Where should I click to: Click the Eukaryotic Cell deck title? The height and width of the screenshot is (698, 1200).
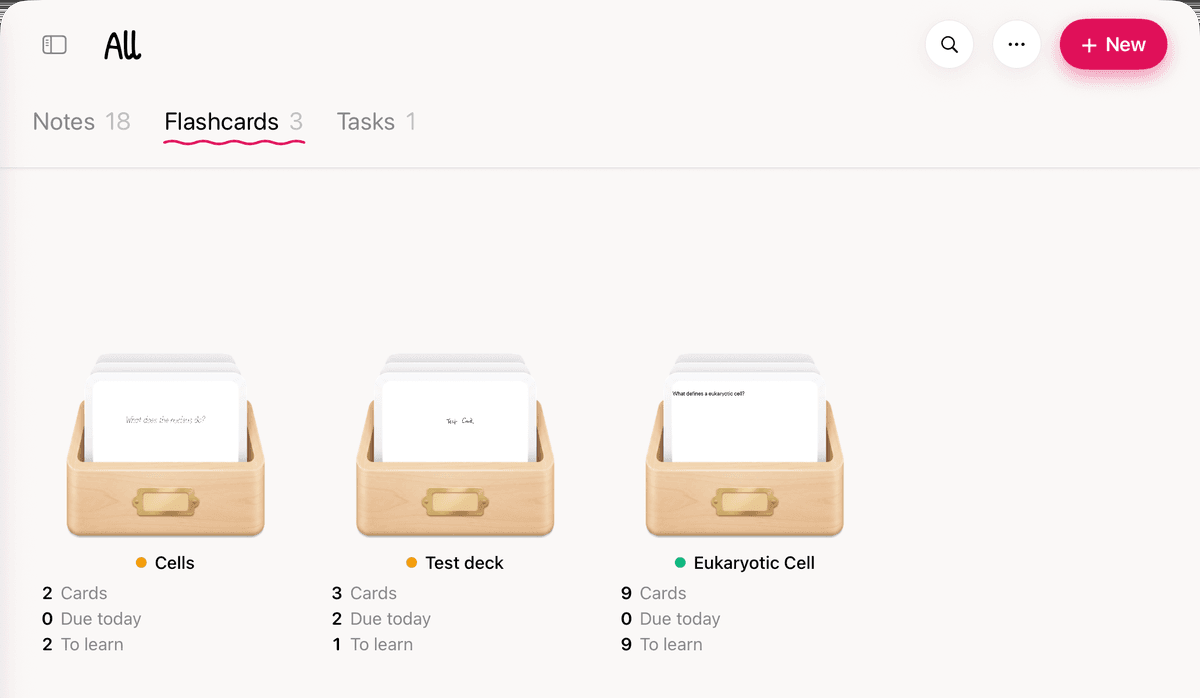[754, 563]
